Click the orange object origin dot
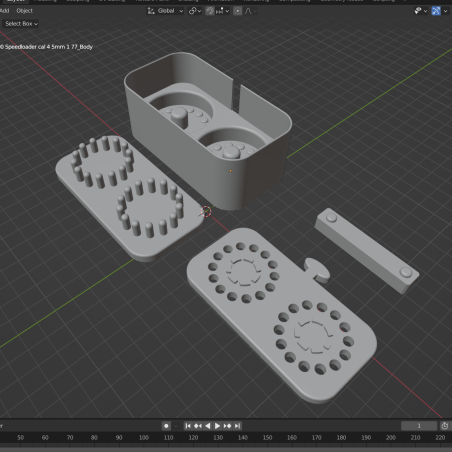The width and height of the screenshot is (452, 452). (230, 171)
